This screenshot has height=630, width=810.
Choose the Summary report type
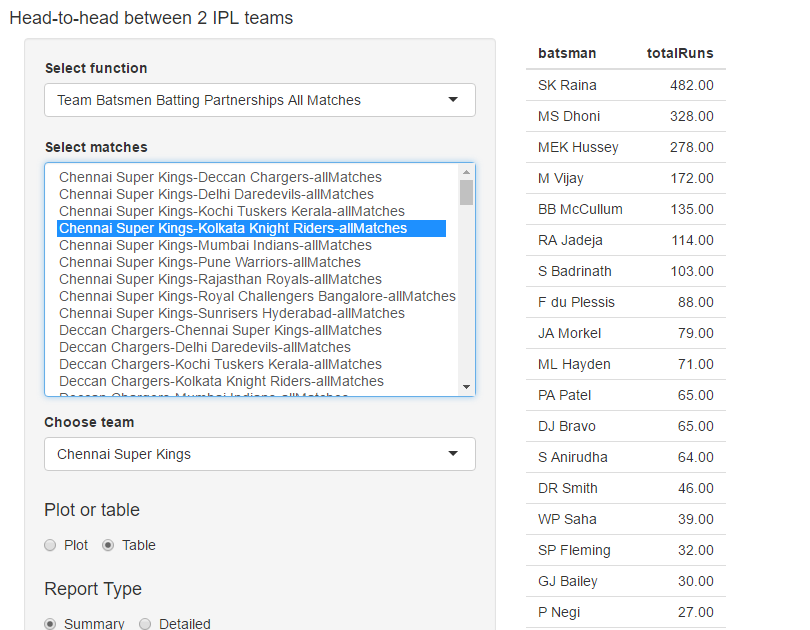click(x=50, y=623)
